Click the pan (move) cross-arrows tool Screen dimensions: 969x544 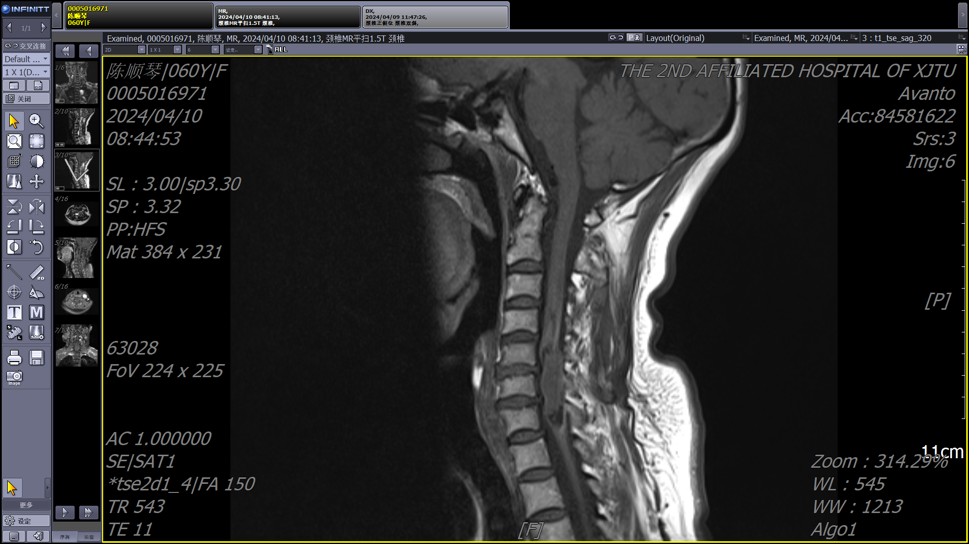point(36,182)
